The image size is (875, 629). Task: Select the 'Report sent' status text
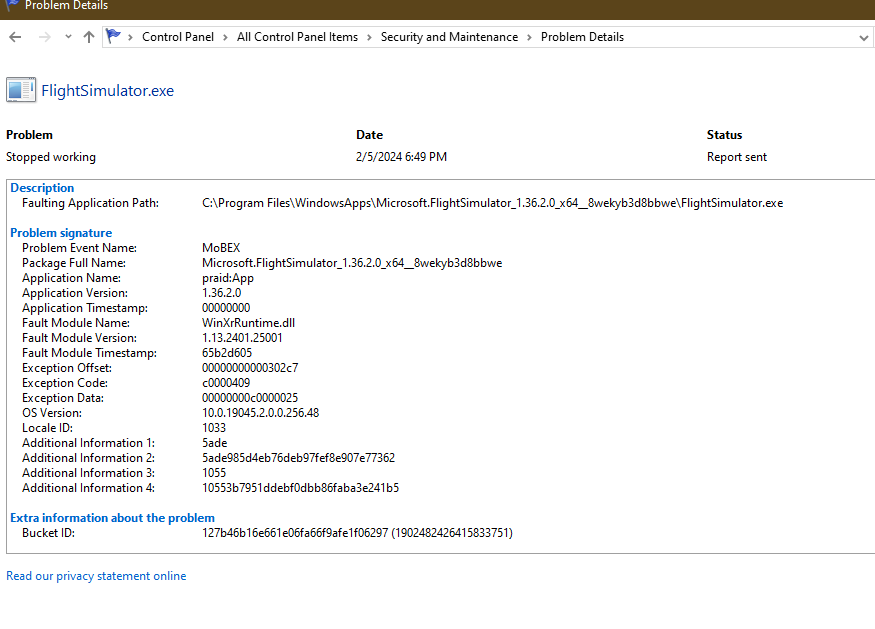[737, 157]
